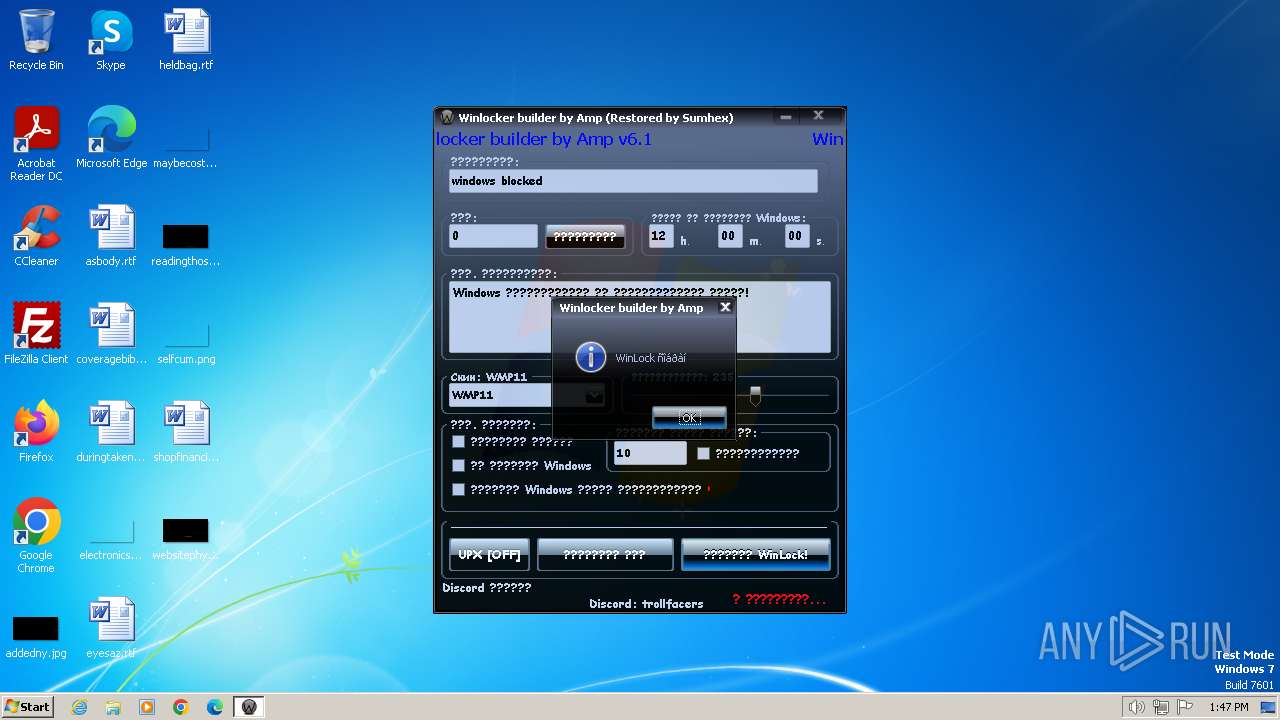Open the Windows Start menu
1280x720 pixels.
pos(28,707)
